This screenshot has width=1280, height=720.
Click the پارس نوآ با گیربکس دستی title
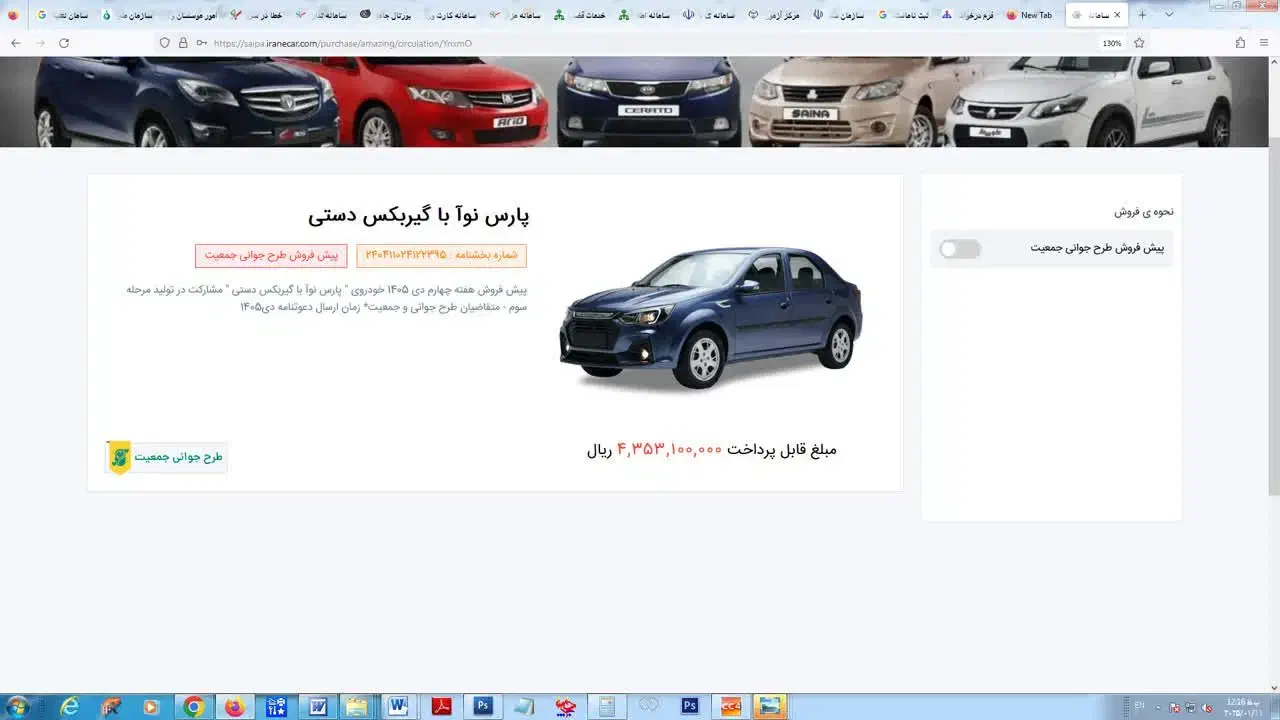tap(418, 215)
